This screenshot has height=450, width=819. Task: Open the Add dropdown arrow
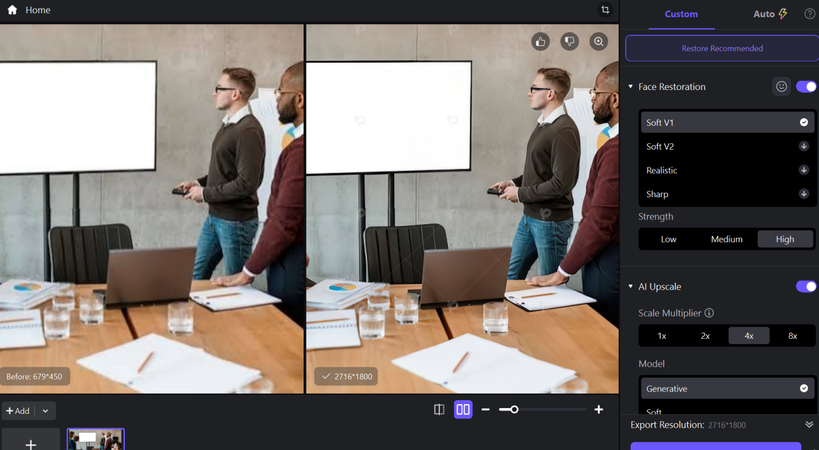pyautogui.click(x=45, y=411)
